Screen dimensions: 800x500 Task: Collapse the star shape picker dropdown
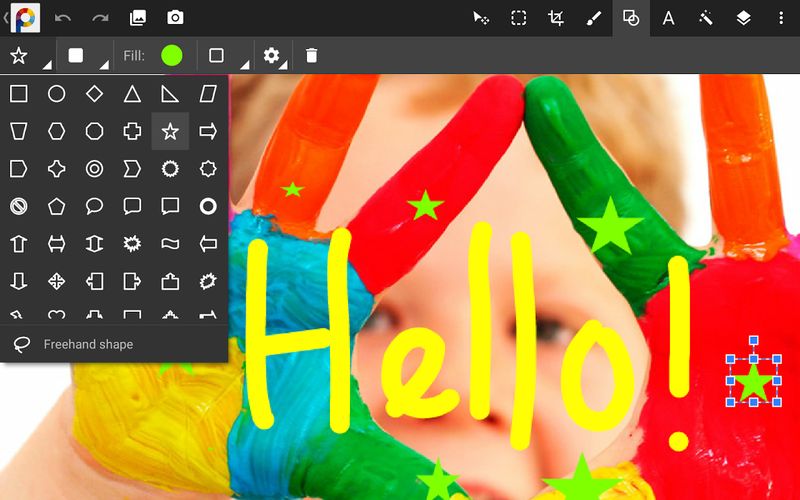pyautogui.click(x=30, y=55)
